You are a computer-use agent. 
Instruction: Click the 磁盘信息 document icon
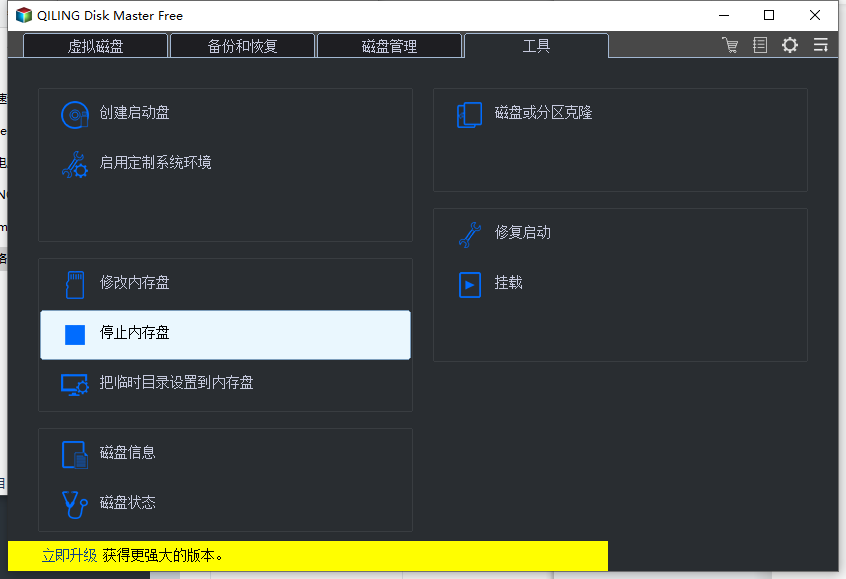pyautogui.click(x=74, y=454)
